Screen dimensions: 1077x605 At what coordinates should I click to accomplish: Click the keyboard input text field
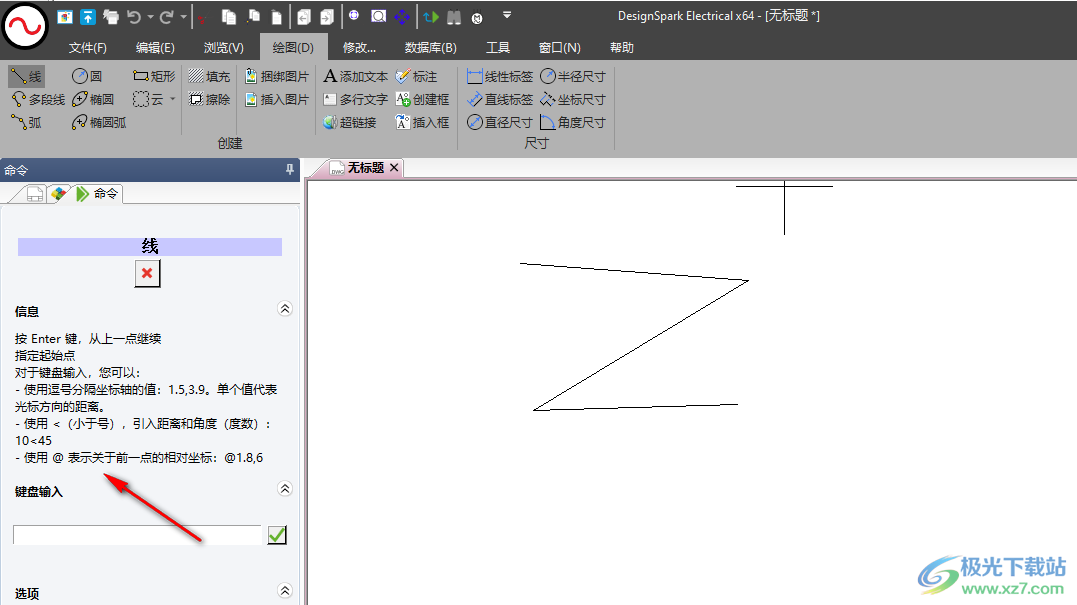click(x=137, y=535)
